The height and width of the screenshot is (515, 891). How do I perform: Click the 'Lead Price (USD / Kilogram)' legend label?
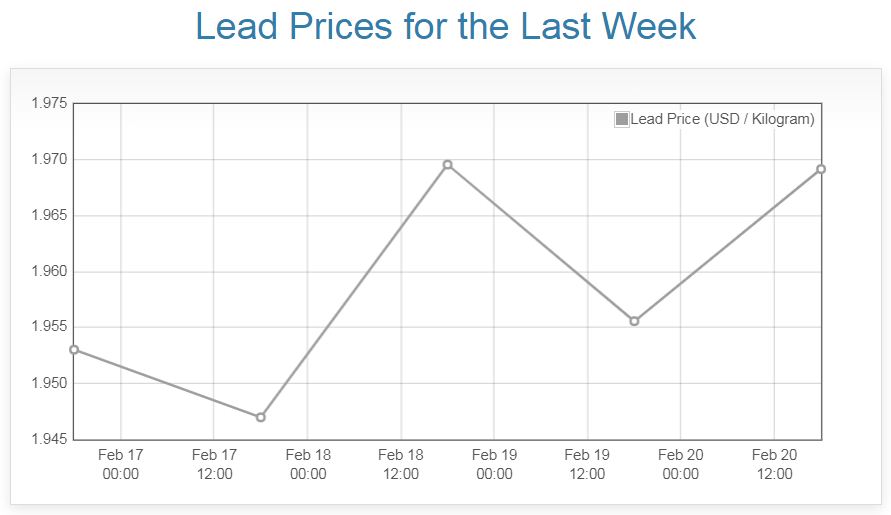coord(722,119)
